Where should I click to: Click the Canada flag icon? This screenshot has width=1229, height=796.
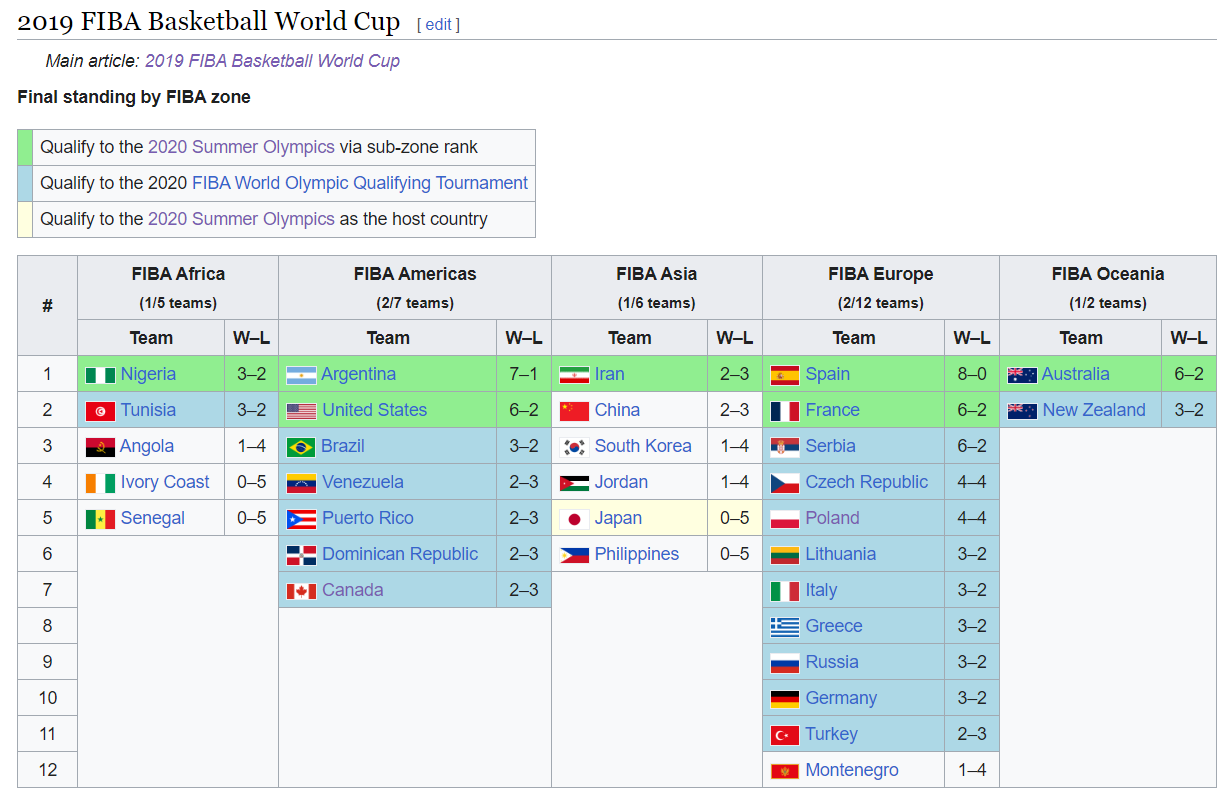pyautogui.click(x=301, y=591)
